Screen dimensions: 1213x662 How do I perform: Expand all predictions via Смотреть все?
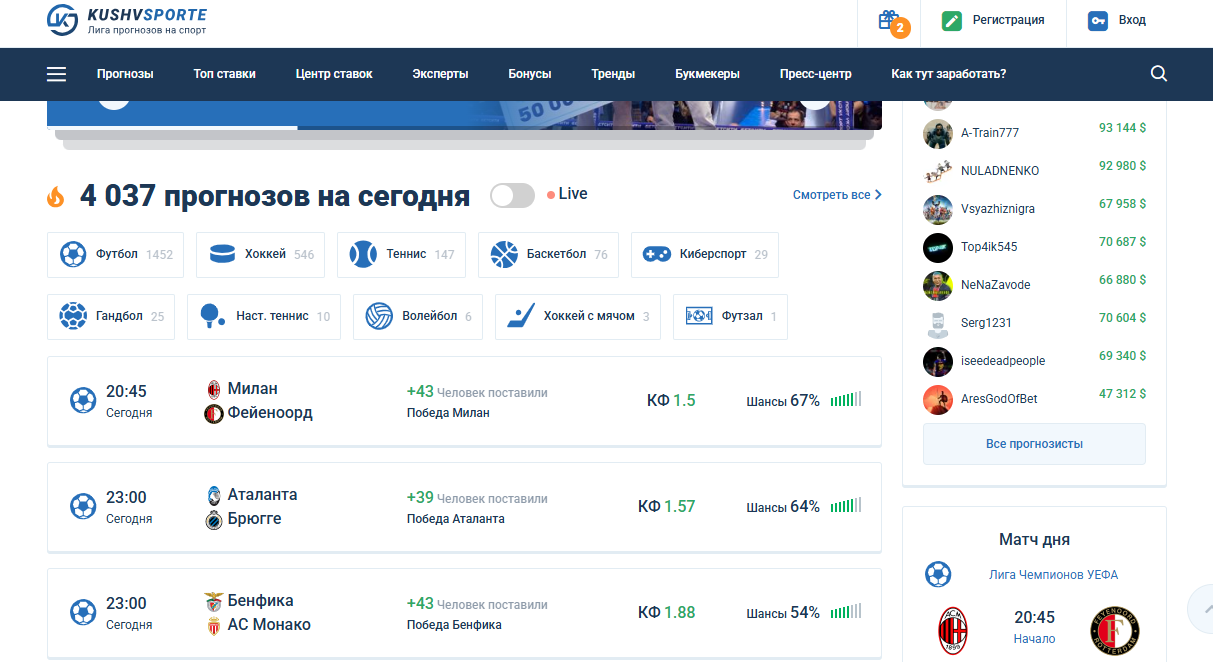pos(836,195)
